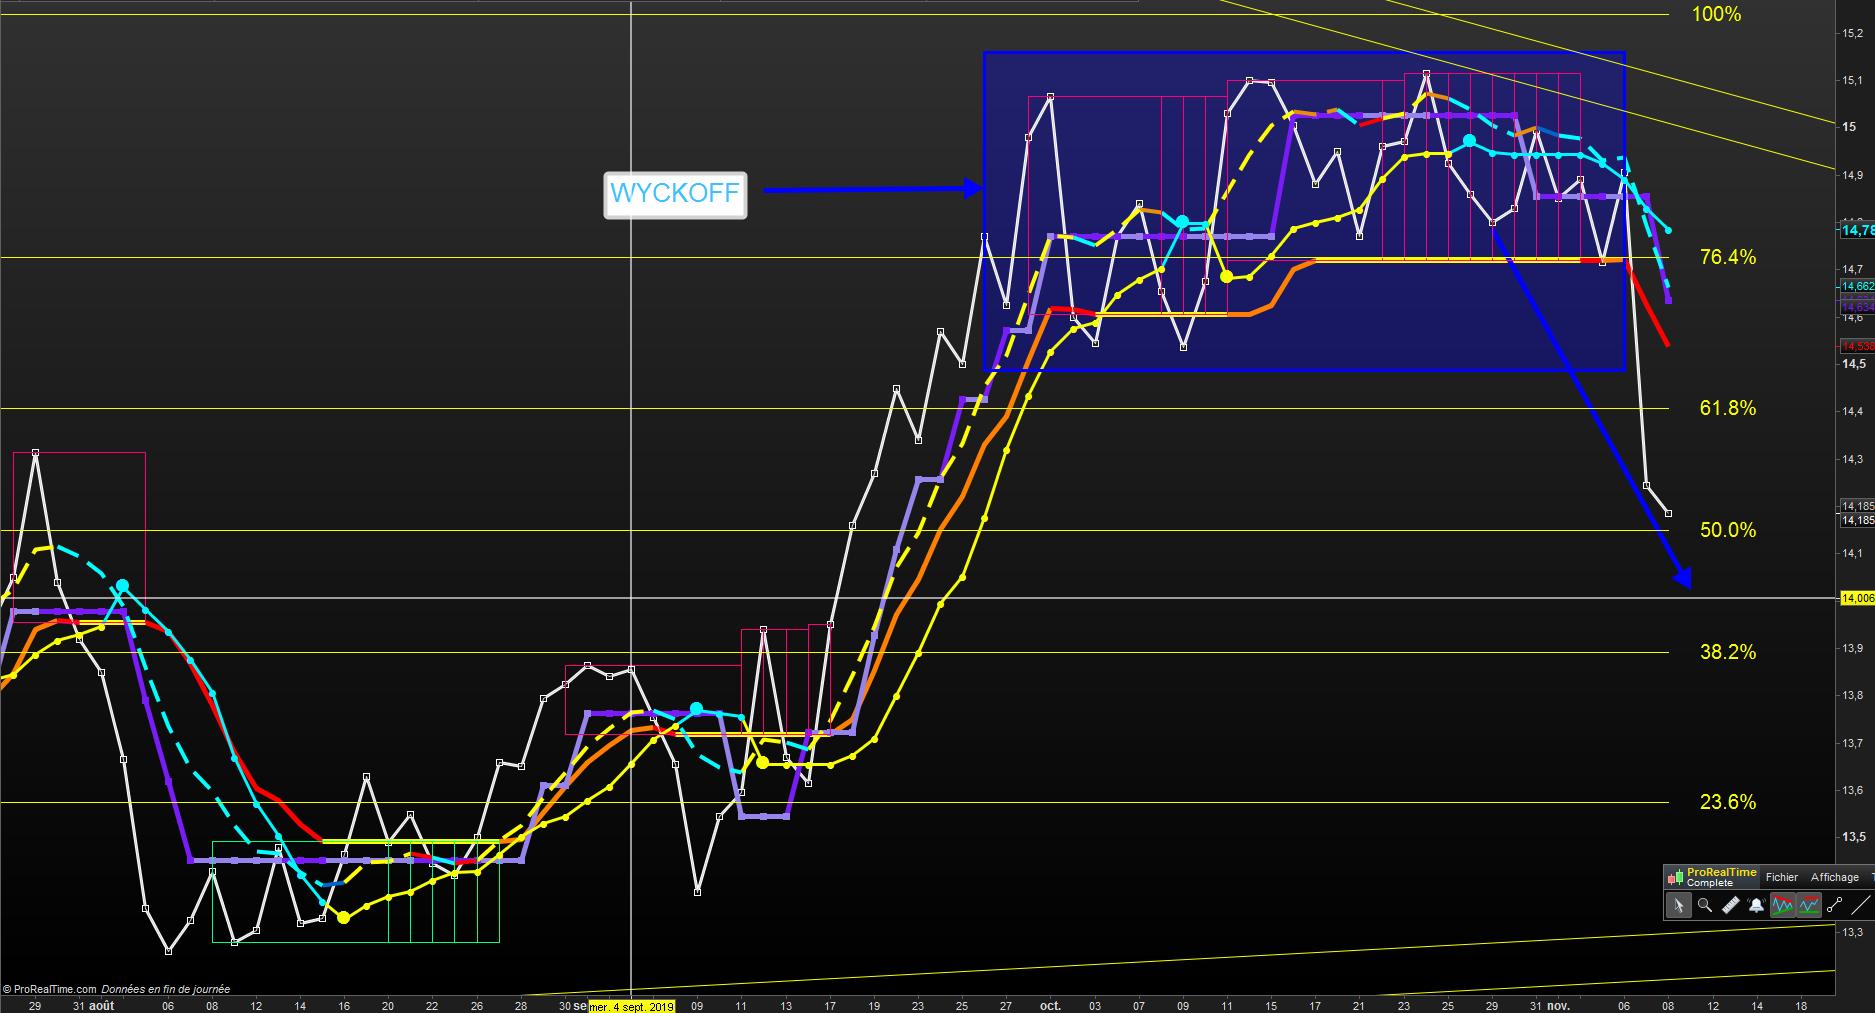Click the yellow 14,006 price axis label

pyautogui.click(x=1857, y=598)
